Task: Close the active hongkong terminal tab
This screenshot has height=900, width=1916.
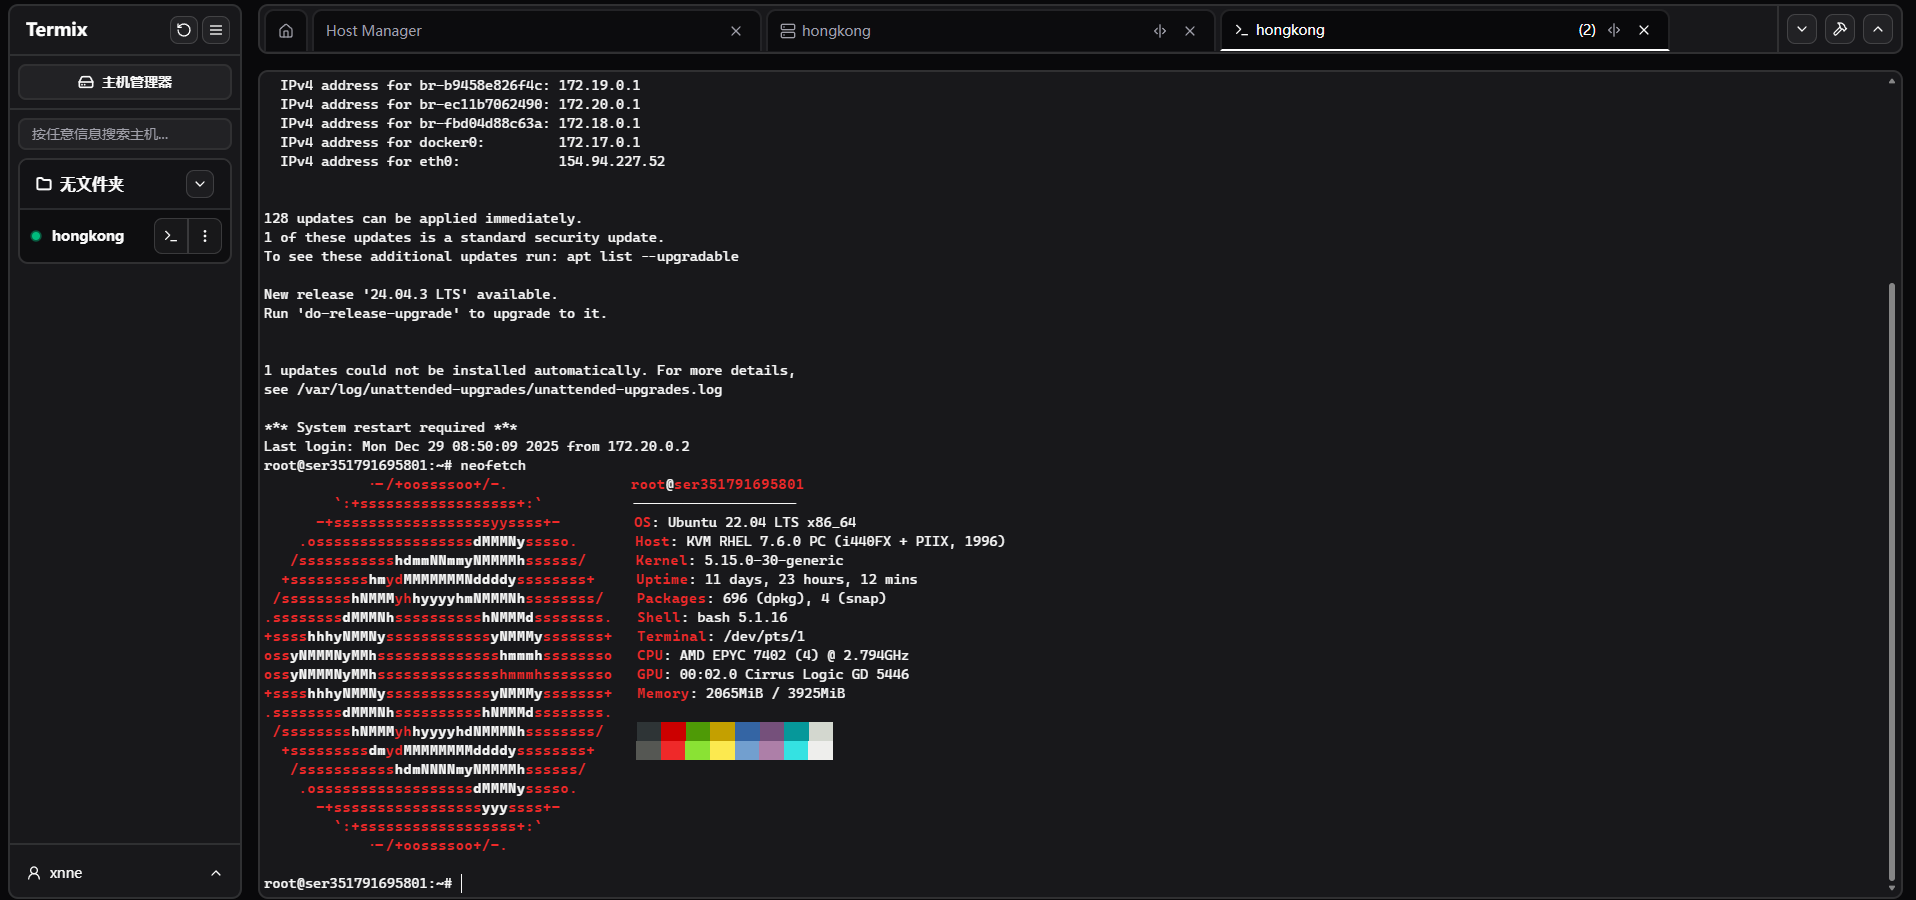Action: [1644, 30]
